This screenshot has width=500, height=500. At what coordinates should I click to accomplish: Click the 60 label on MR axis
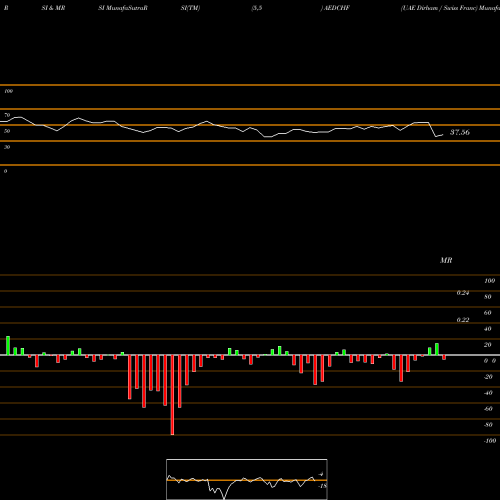[488, 313]
